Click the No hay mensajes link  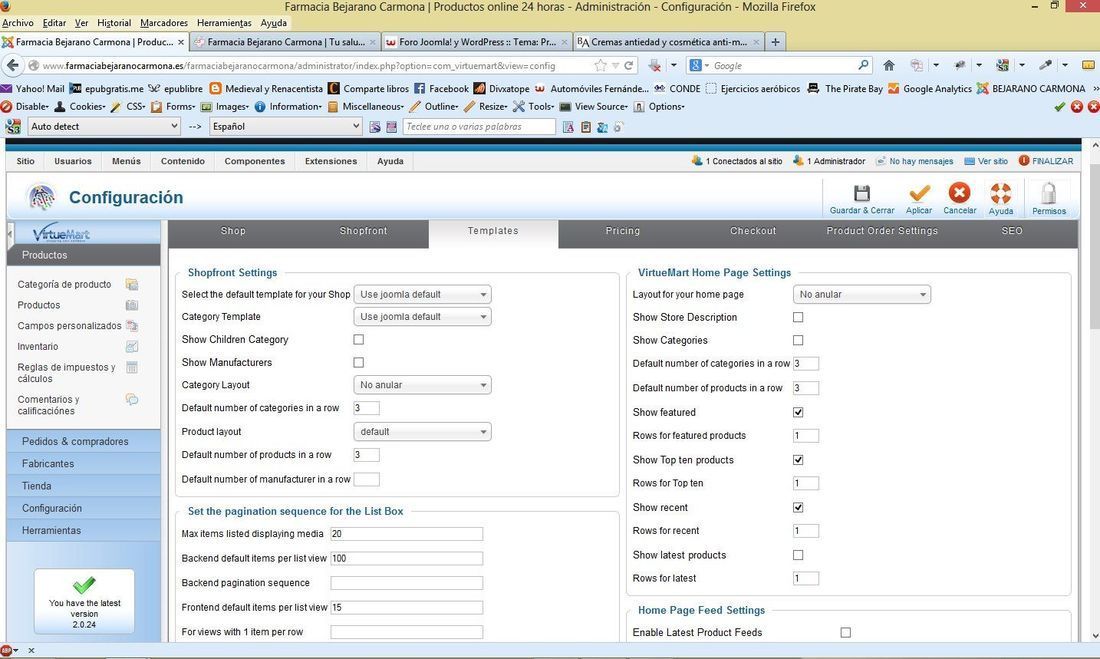[x=921, y=161]
